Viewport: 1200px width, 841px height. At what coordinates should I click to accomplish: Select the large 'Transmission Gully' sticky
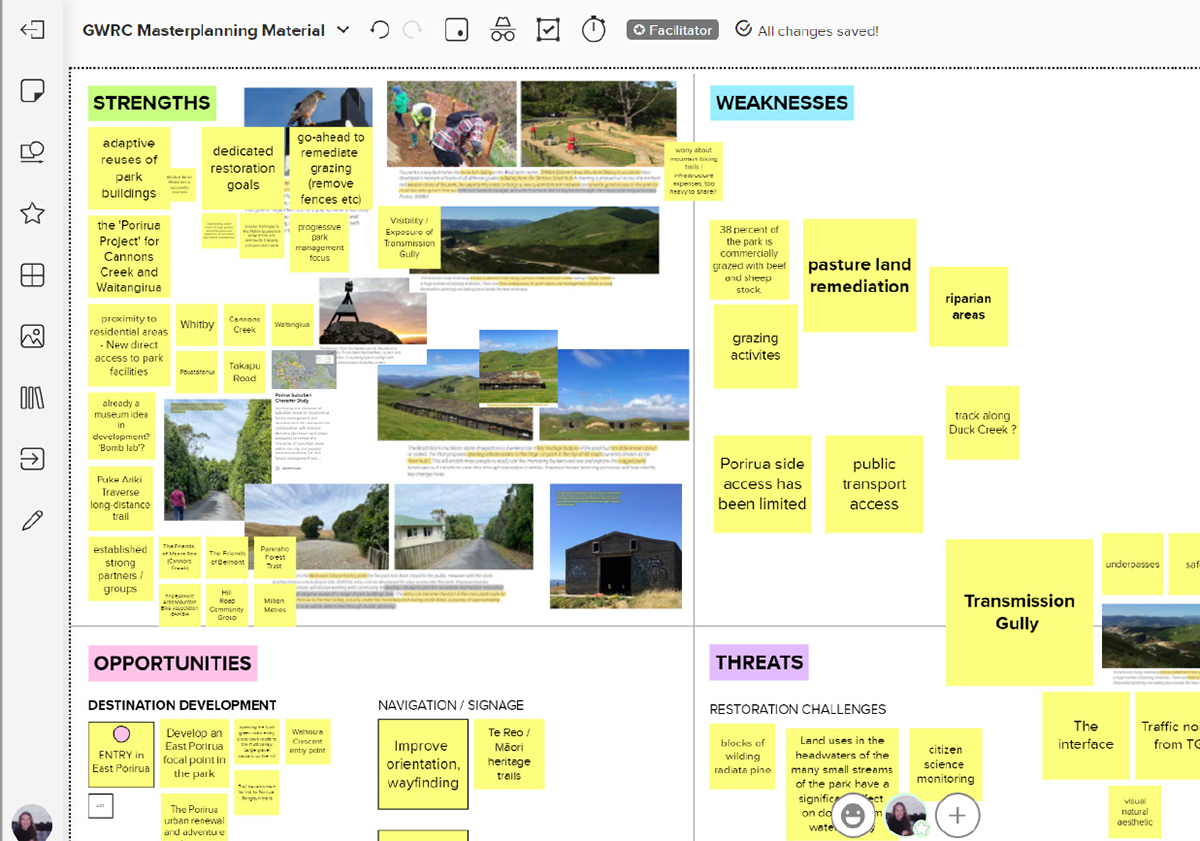(1019, 612)
